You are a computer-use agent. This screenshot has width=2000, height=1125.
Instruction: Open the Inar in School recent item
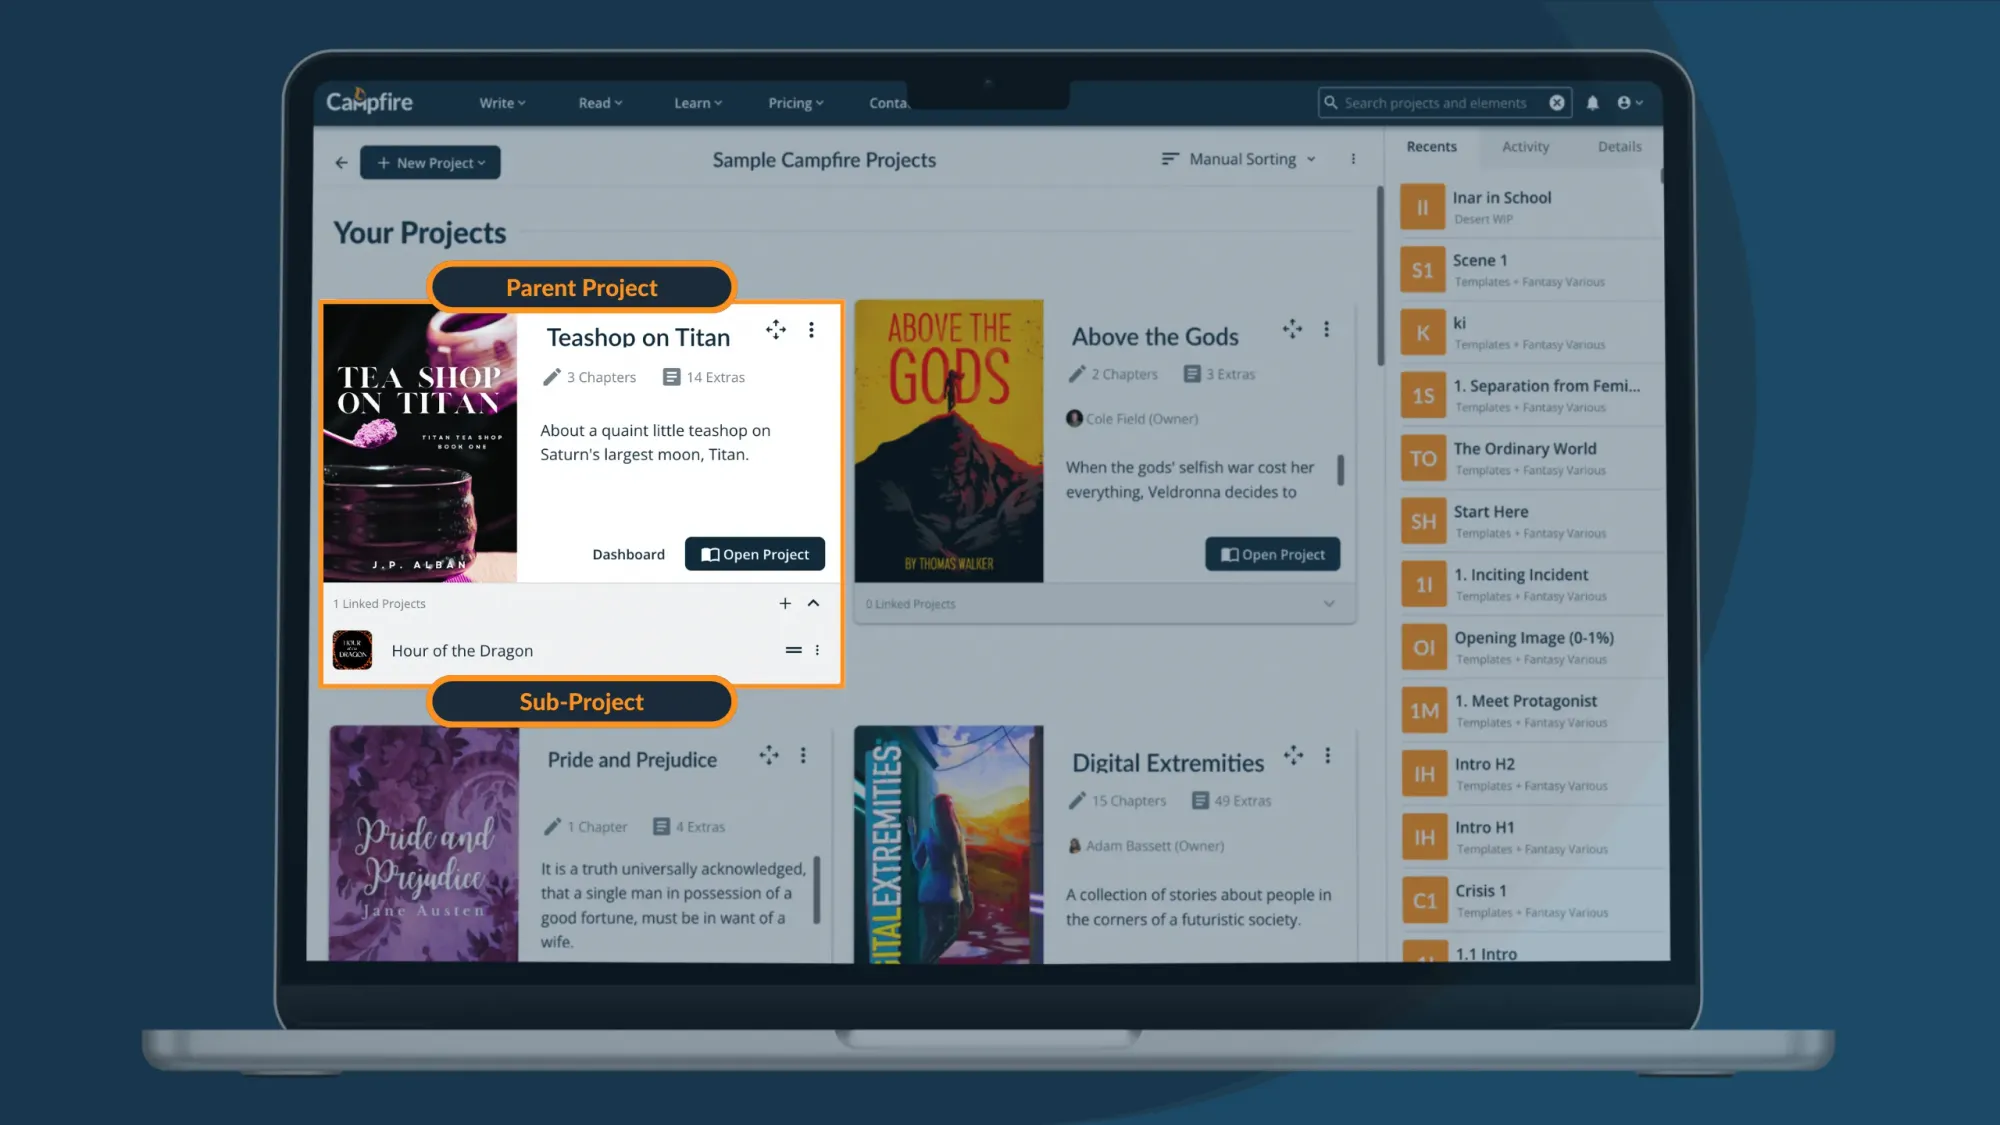1530,207
